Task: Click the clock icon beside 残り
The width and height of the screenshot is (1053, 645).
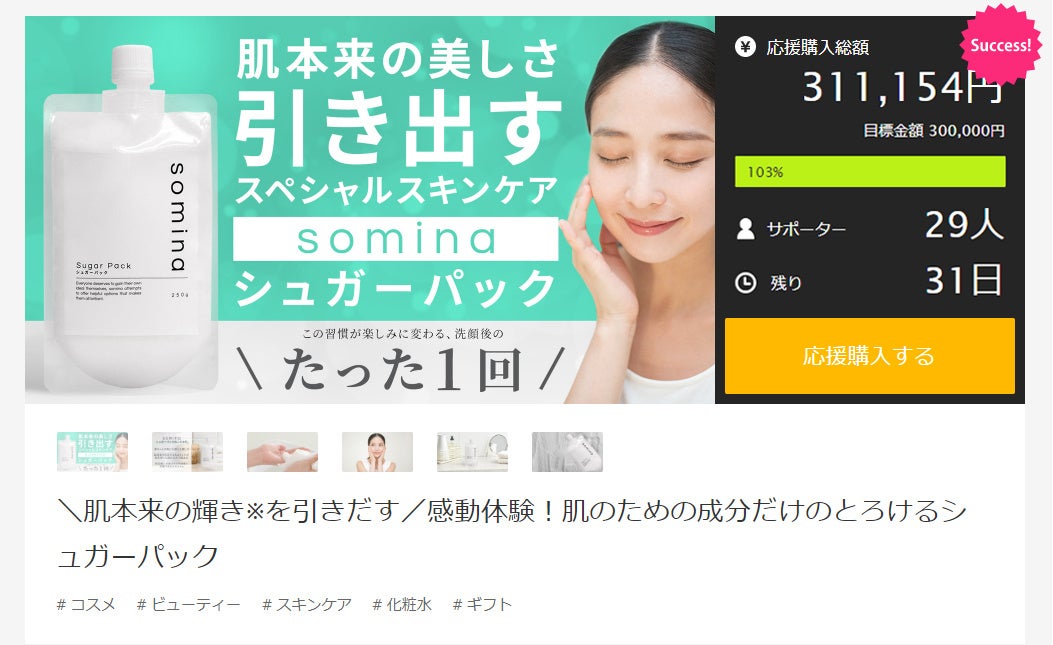Action: click(745, 282)
